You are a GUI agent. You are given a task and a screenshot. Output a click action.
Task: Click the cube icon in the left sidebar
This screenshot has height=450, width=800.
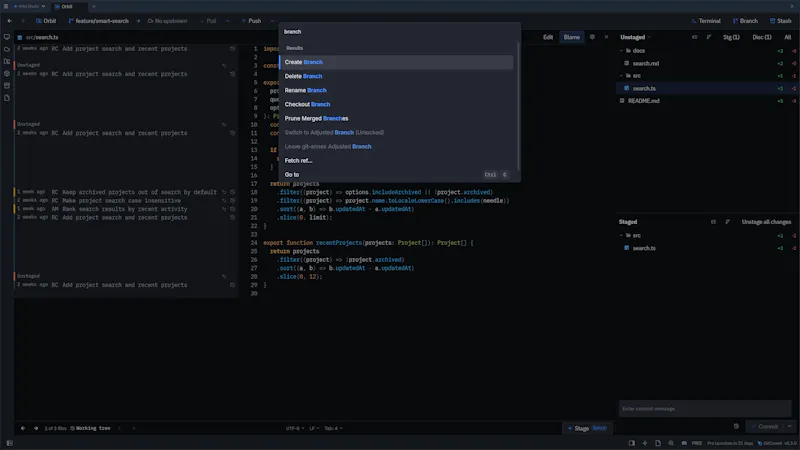(x=7, y=73)
